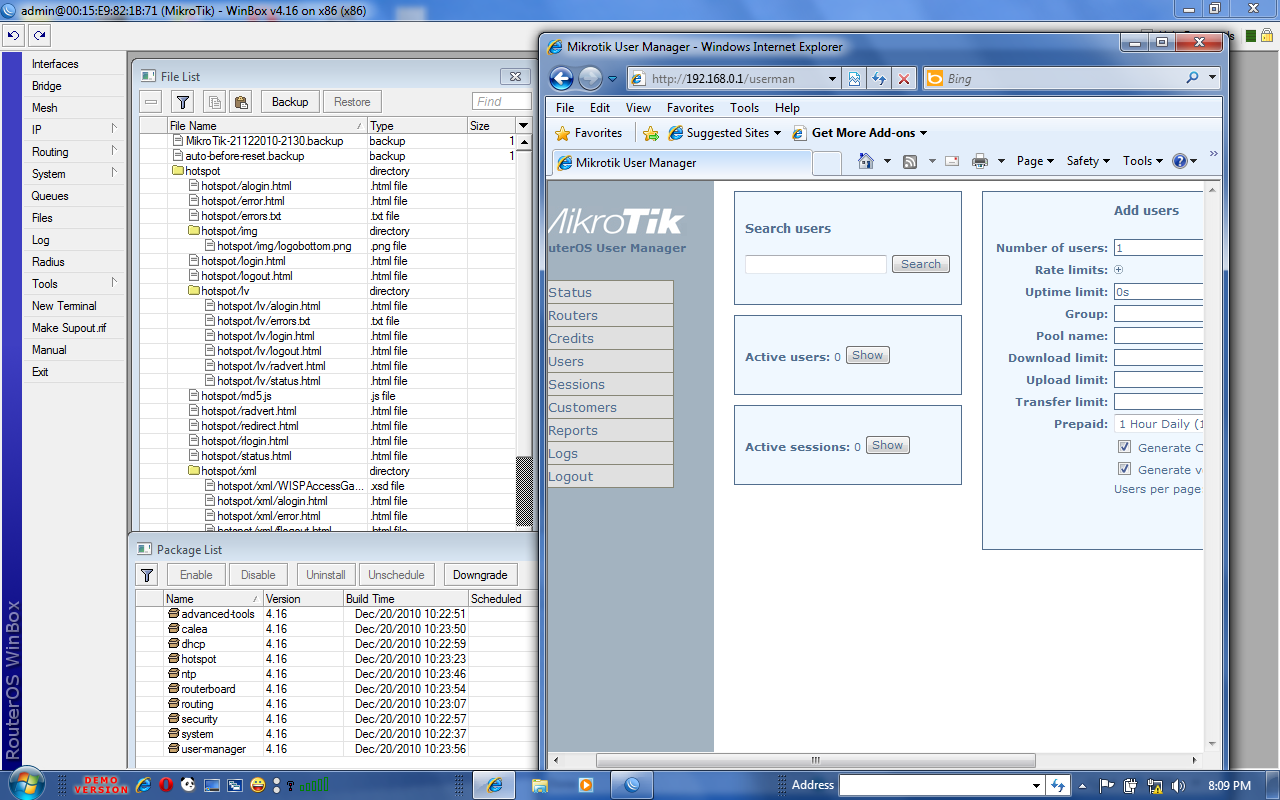Open the Sessions link in User Manager menu
This screenshot has height=800, width=1280.
pyautogui.click(x=610, y=384)
